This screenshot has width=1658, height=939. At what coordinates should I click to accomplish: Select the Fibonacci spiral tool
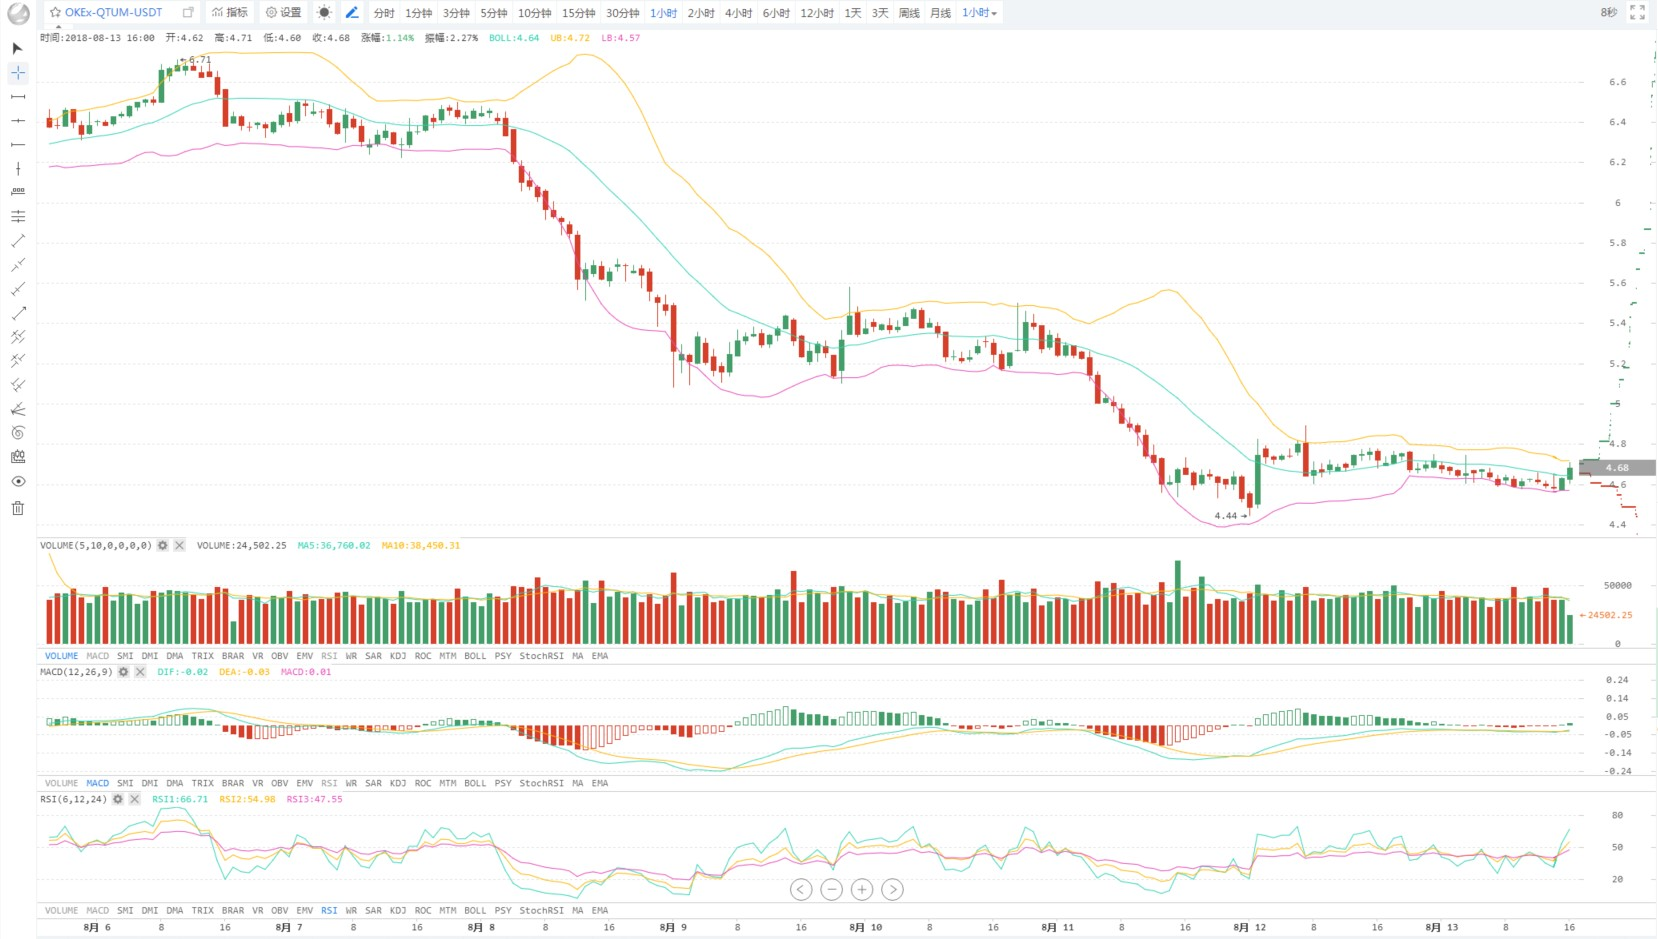pos(18,433)
